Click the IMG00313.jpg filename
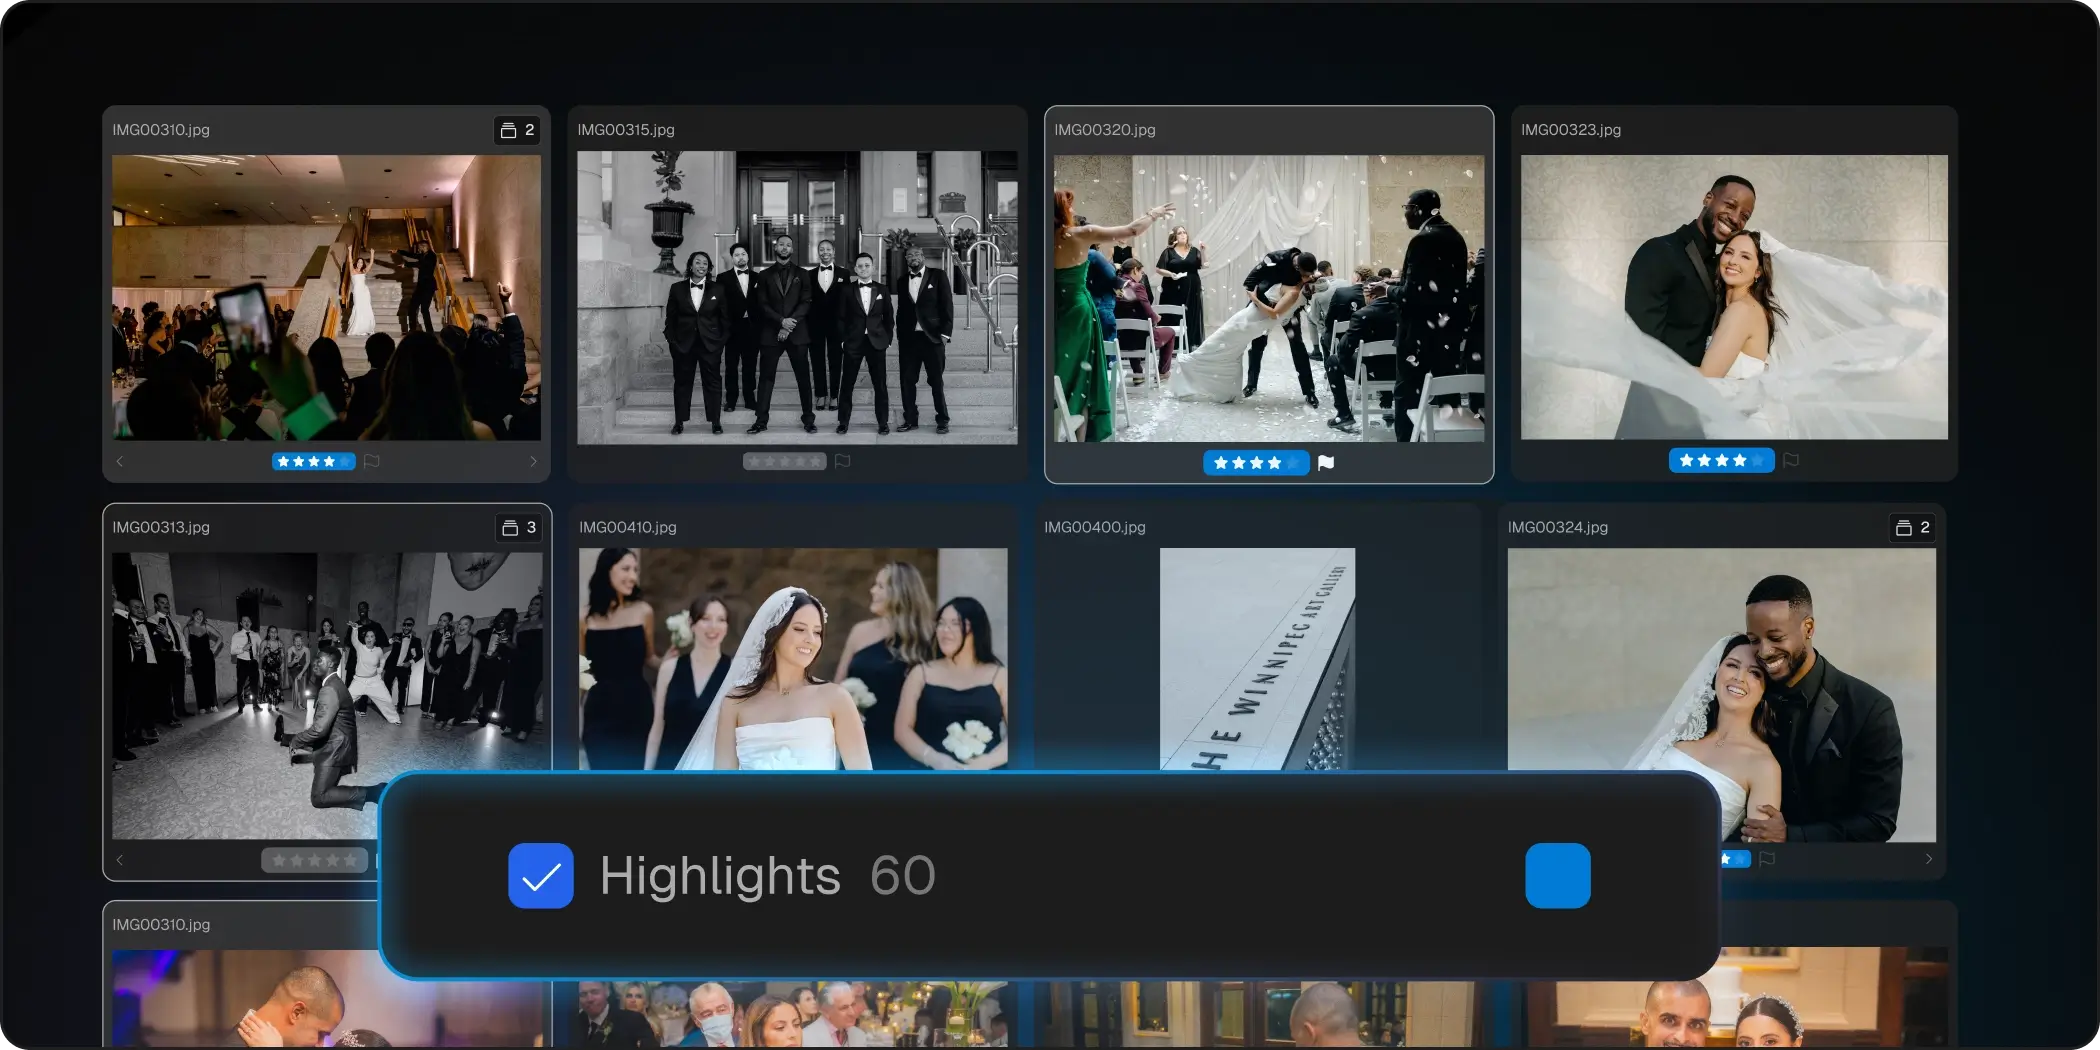Image resolution: width=2100 pixels, height=1050 pixels. coord(161,527)
